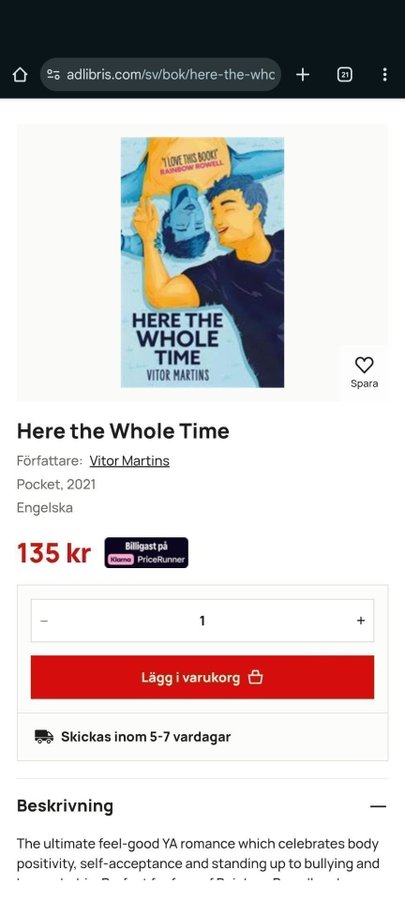Click the Lägg i varukorg button
This screenshot has width=405, height=900.
(202, 677)
